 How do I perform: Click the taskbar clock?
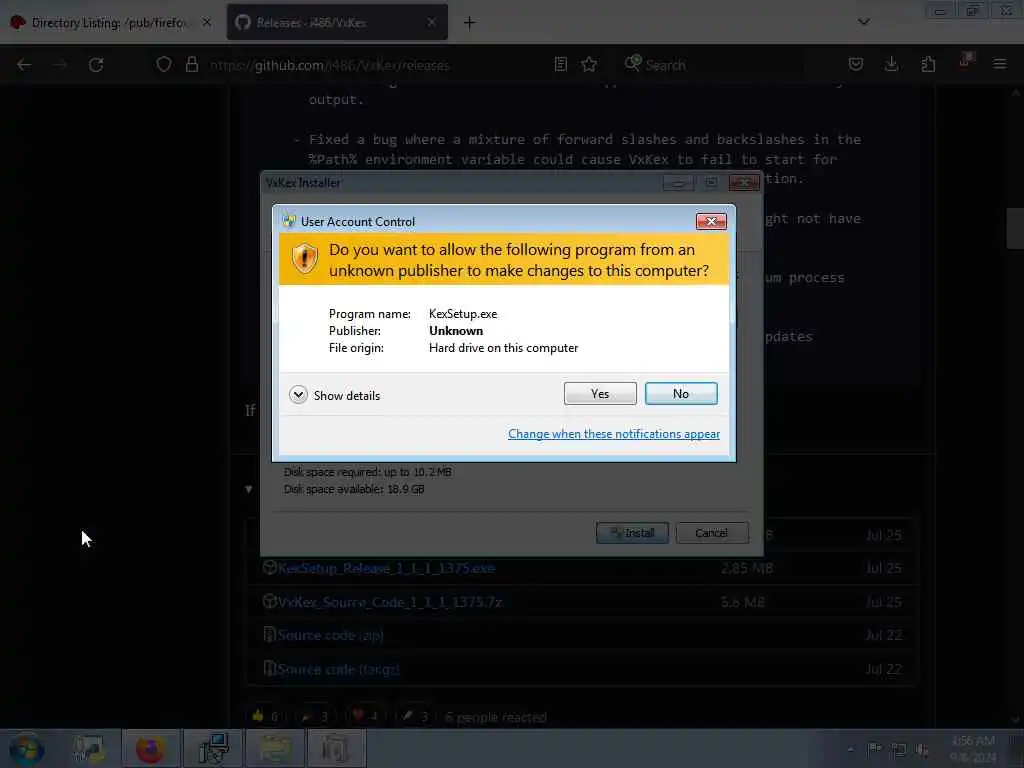click(x=973, y=749)
